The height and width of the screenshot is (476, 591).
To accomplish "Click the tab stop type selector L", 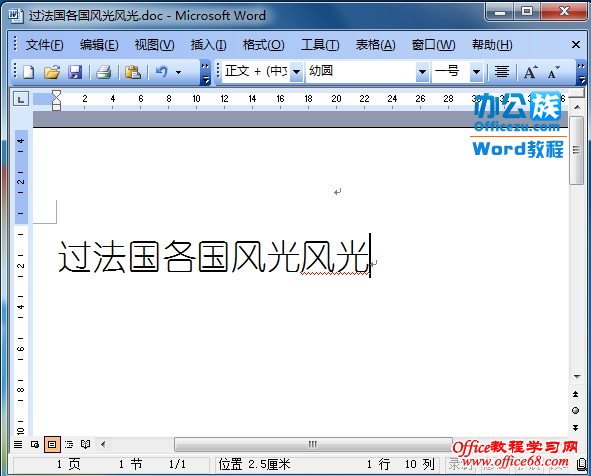I will (x=21, y=99).
